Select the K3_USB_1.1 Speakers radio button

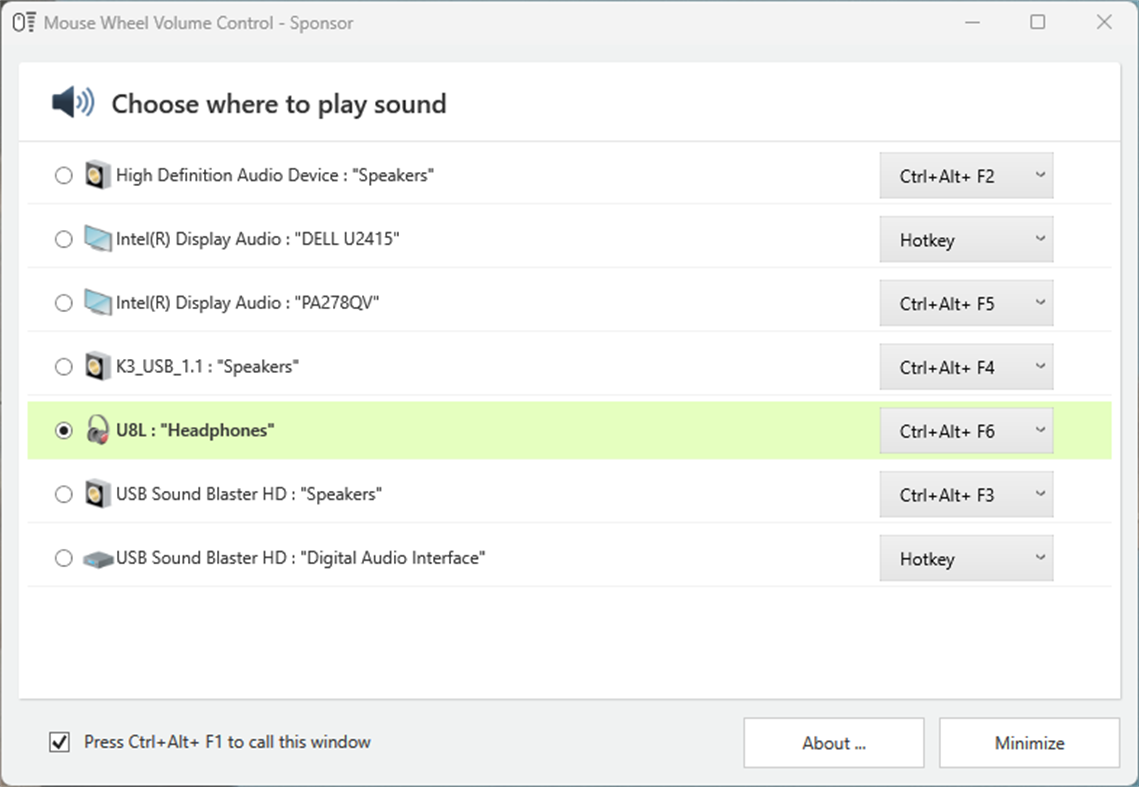[x=64, y=367]
